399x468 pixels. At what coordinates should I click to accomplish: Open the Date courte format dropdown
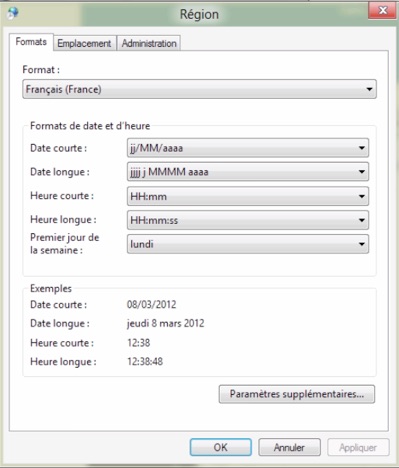pos(248,148)
